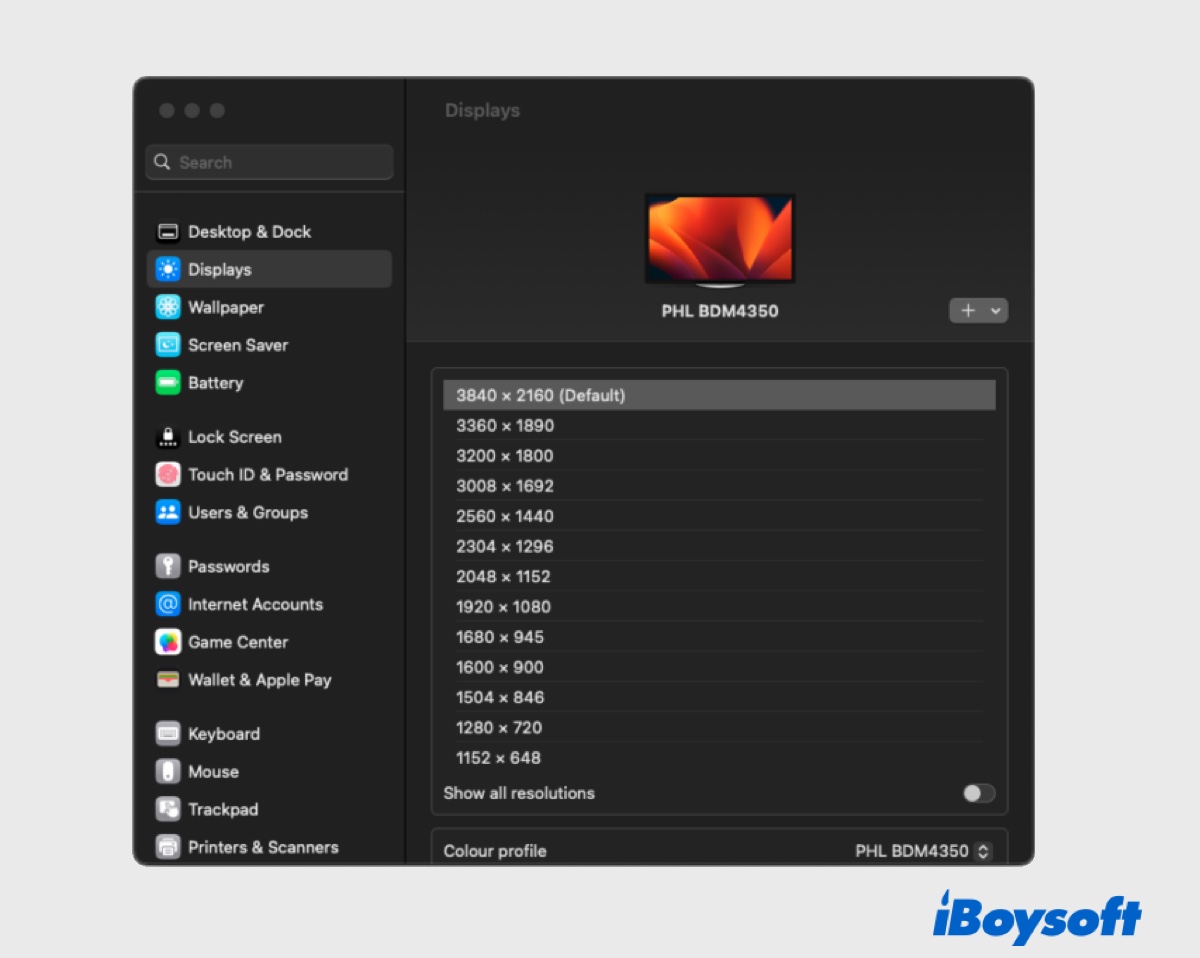Screen dimensions: 1200x958
Task: Open Passwords settings
Action: 229,566
